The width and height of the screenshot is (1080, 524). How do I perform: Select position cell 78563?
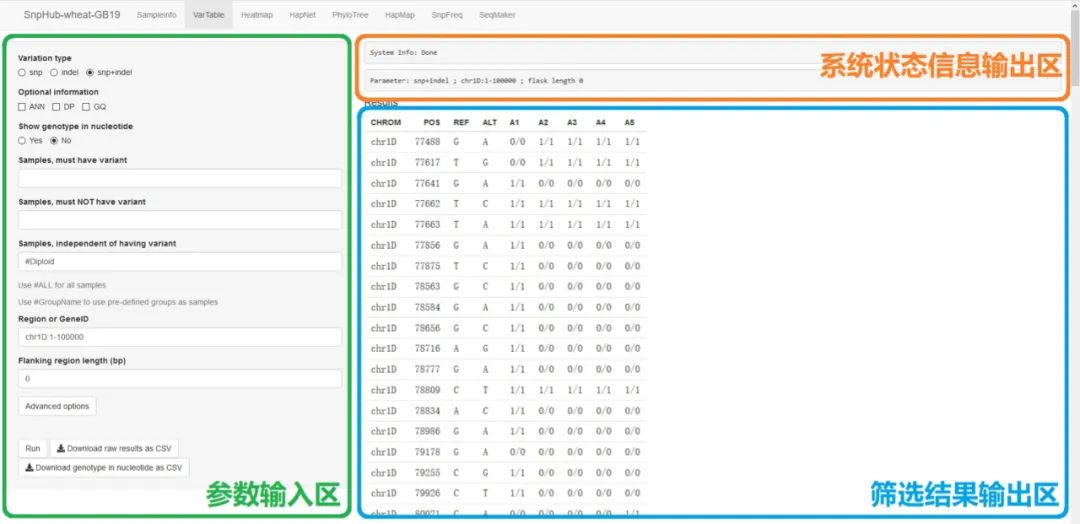[x=427, y=286]
